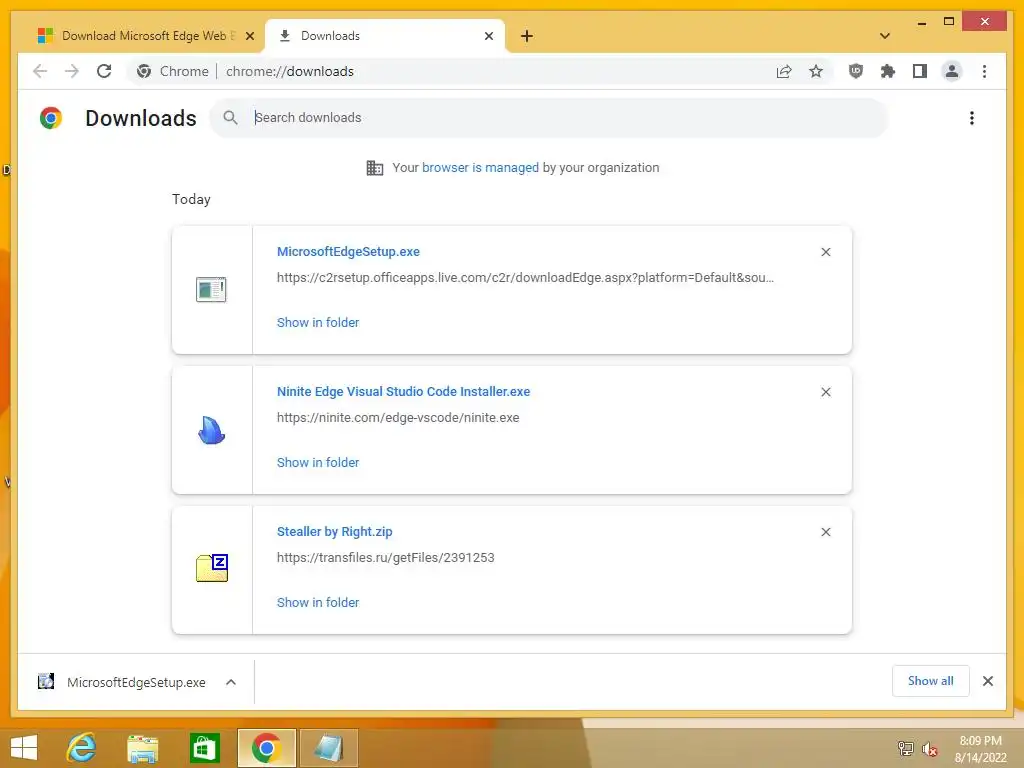
Task: Open the Downloads page more actions menu
Action: tap(972, 118)
